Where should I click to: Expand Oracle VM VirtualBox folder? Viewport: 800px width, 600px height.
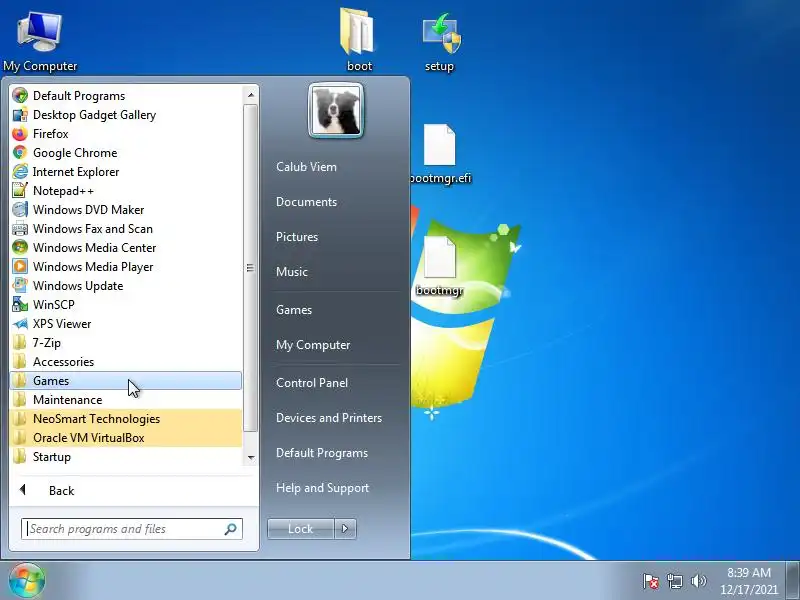pyautogui.click(x=126, y=438)
